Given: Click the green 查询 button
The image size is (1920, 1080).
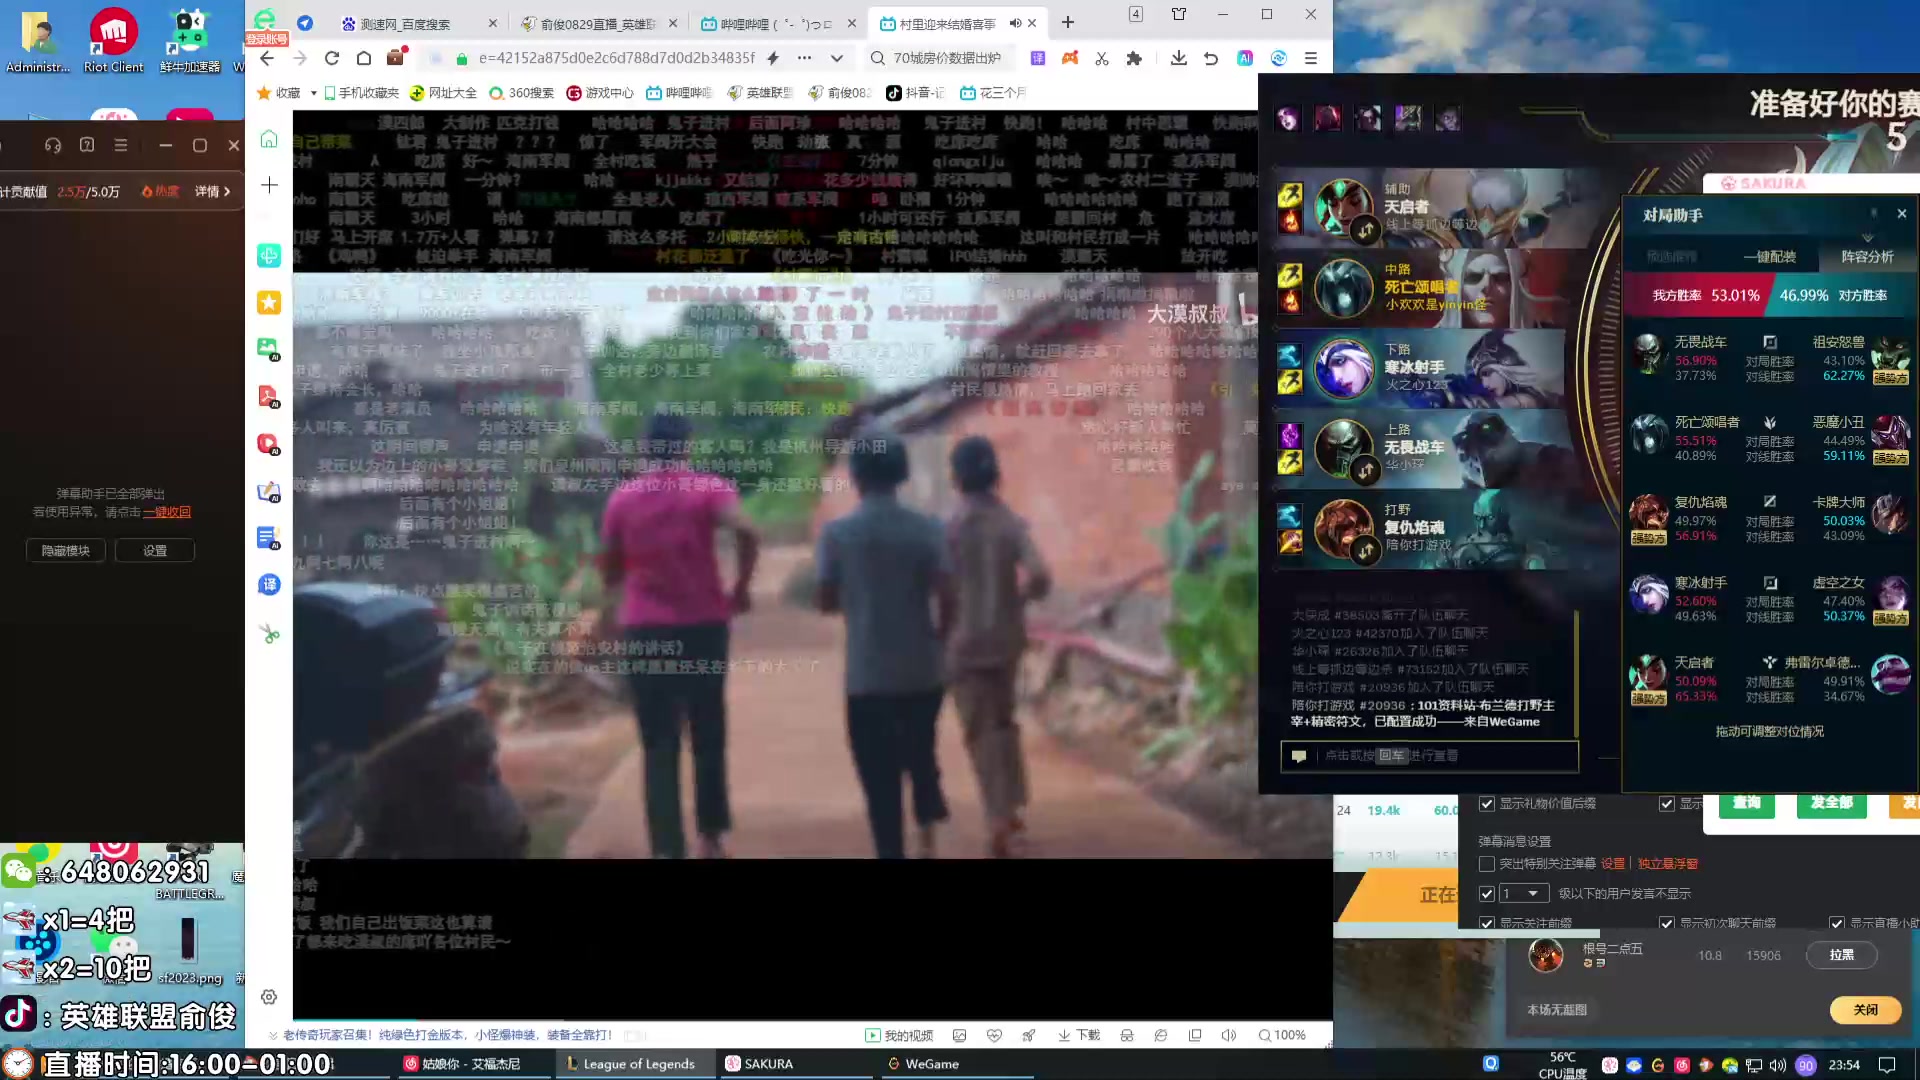Looking at the screenshot, I should (x=1746, y=804).
